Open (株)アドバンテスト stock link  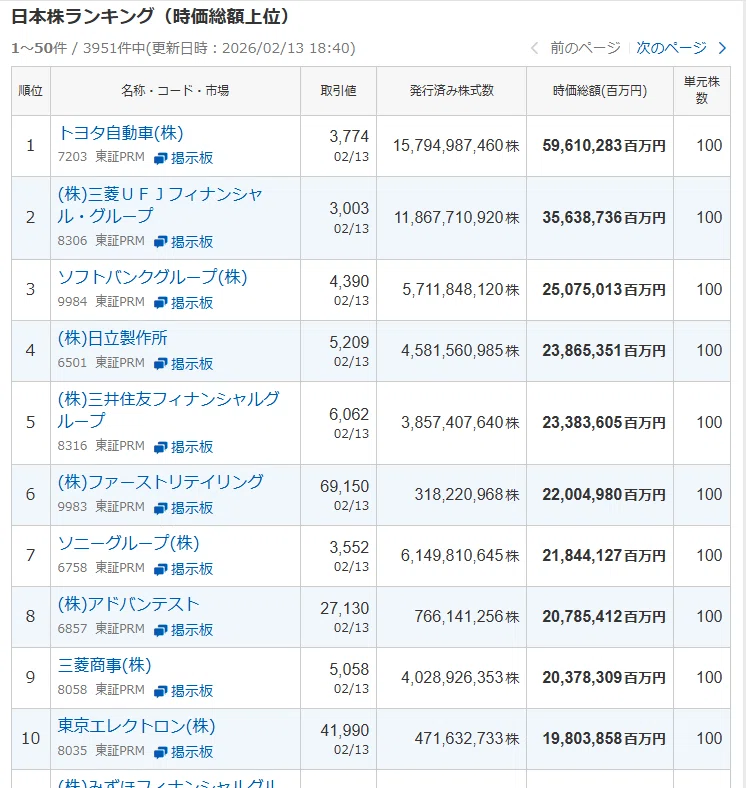point(129,604)
